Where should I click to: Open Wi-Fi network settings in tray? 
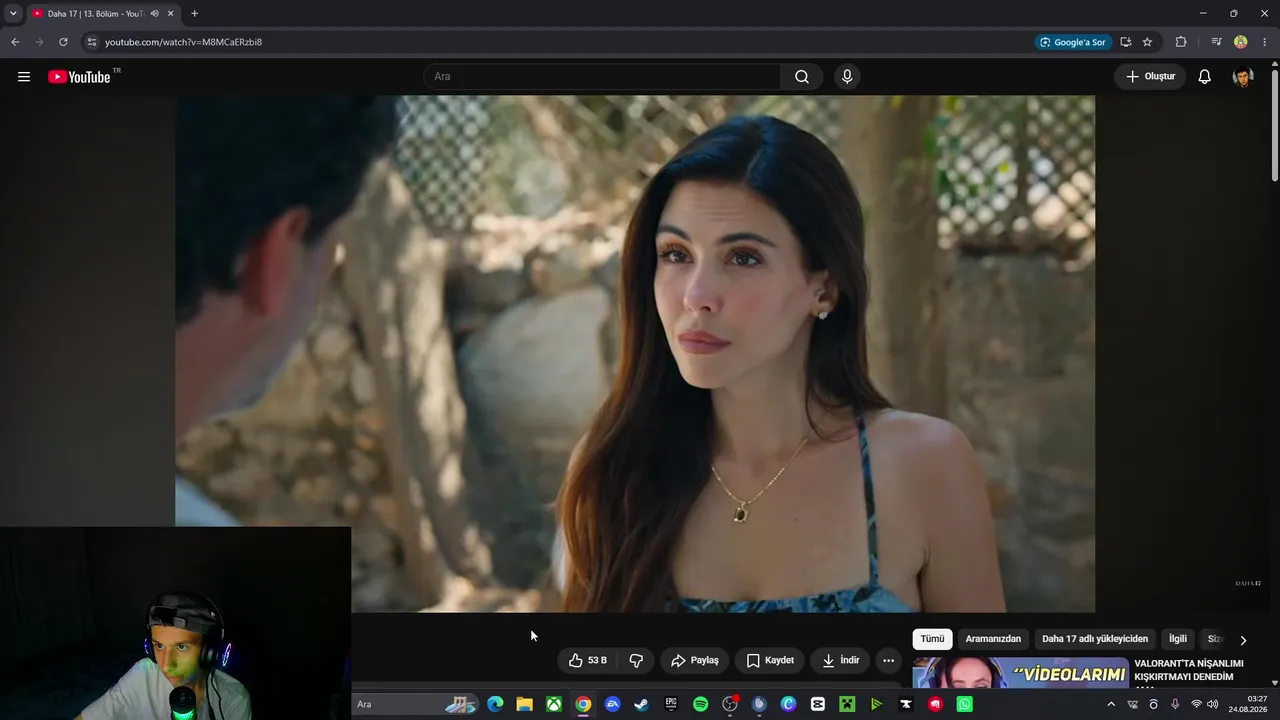[x=1196, y=704]
